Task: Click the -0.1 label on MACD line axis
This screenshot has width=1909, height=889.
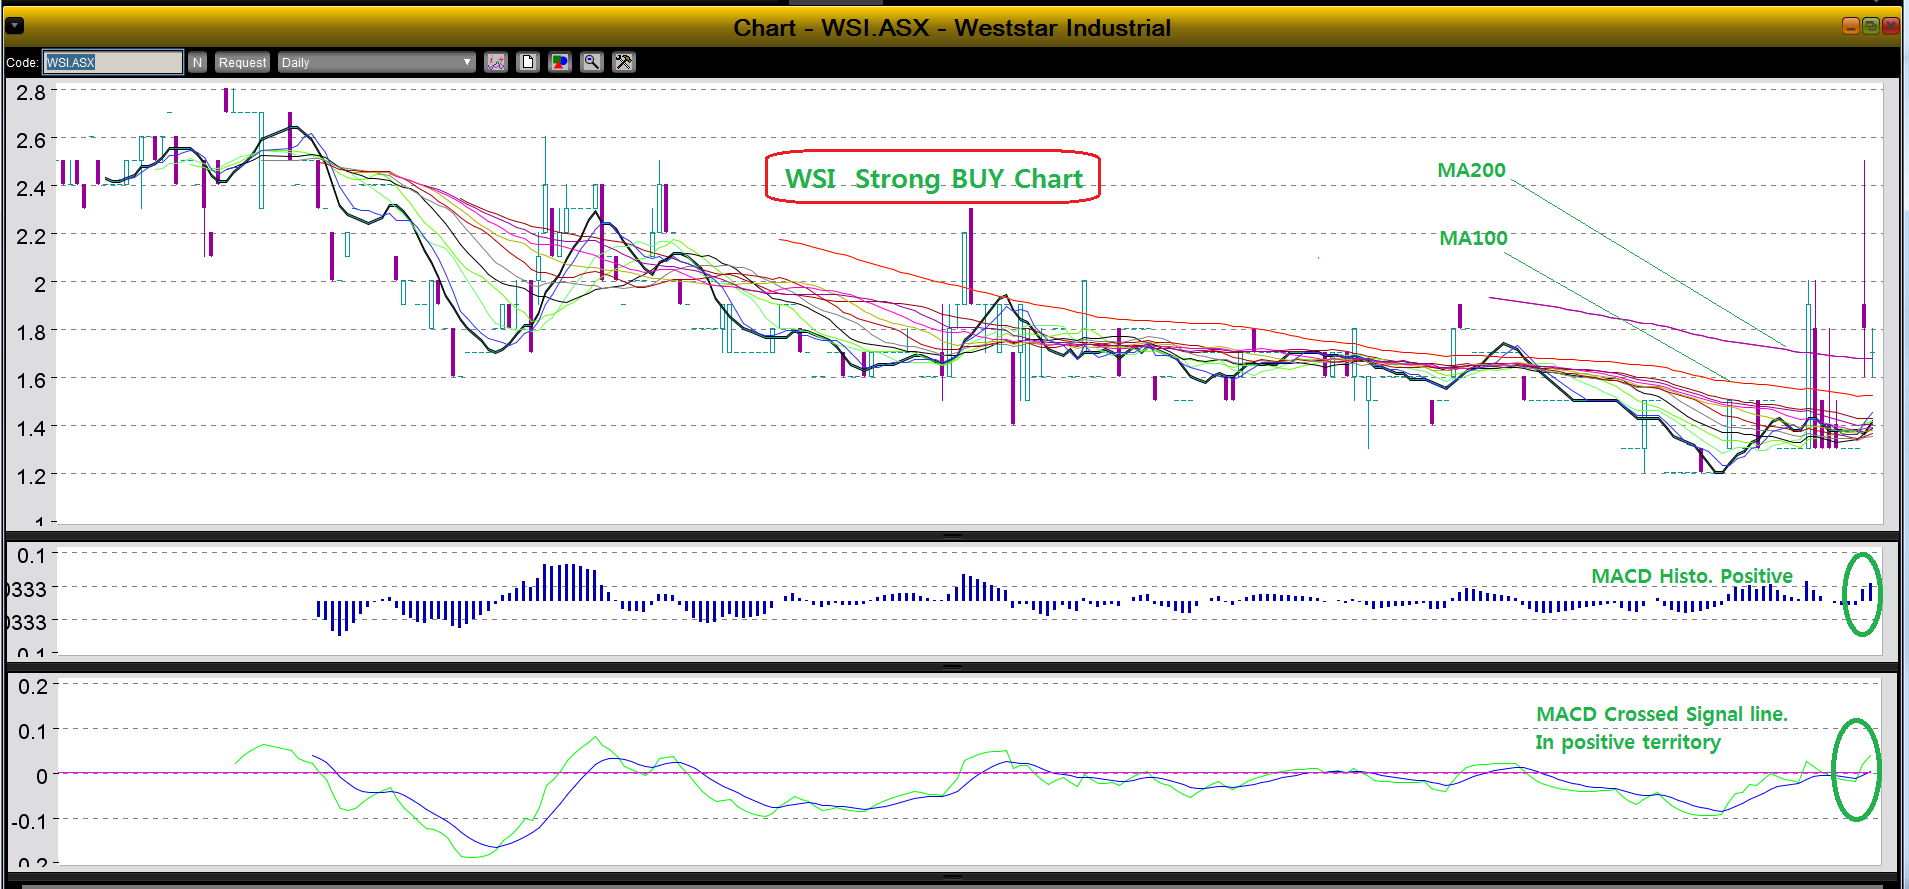Action: tap(29, 821)
